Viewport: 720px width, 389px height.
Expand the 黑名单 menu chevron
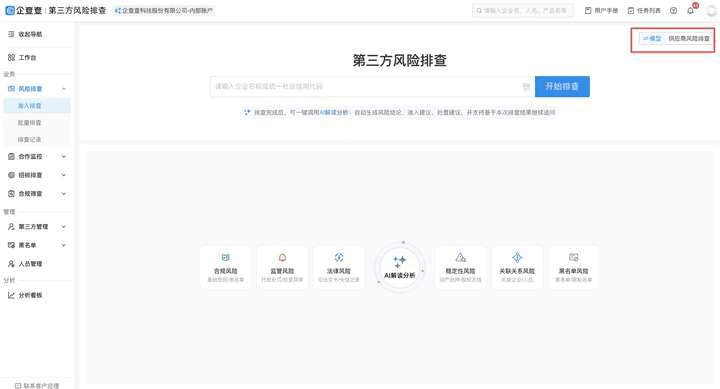(x=64, y=245)
